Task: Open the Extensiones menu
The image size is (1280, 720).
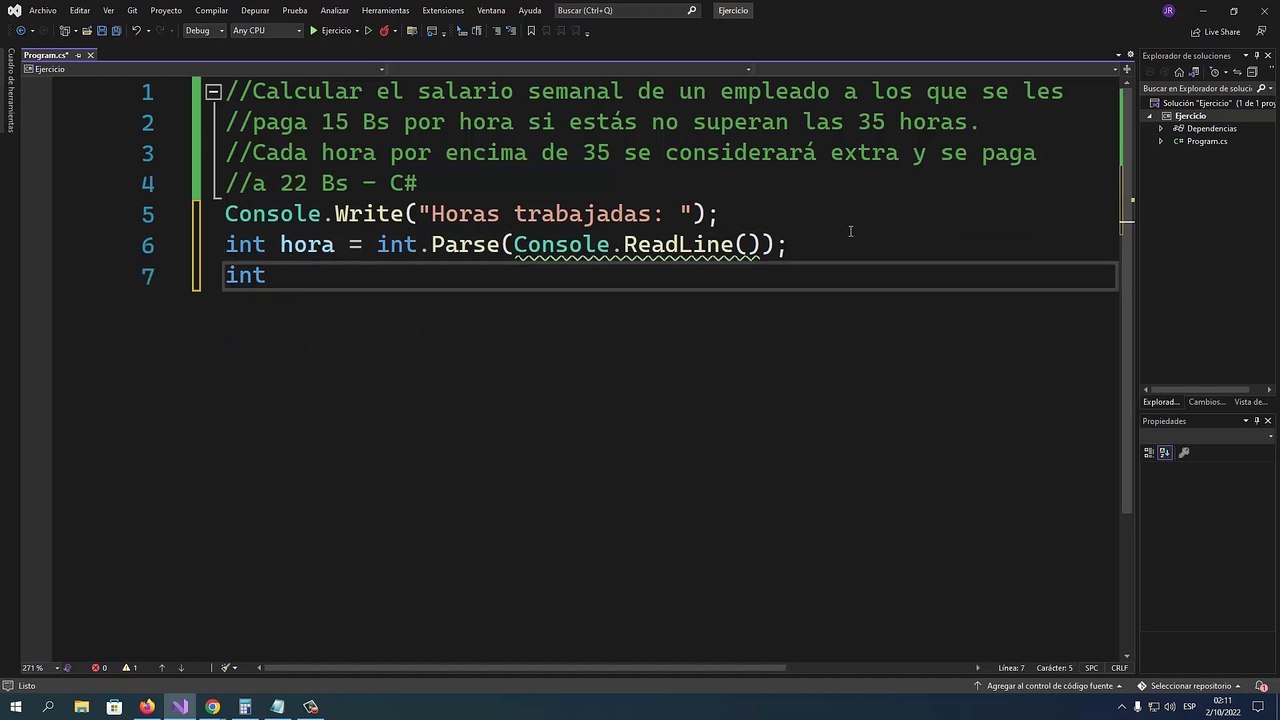Action: (443, 11)
